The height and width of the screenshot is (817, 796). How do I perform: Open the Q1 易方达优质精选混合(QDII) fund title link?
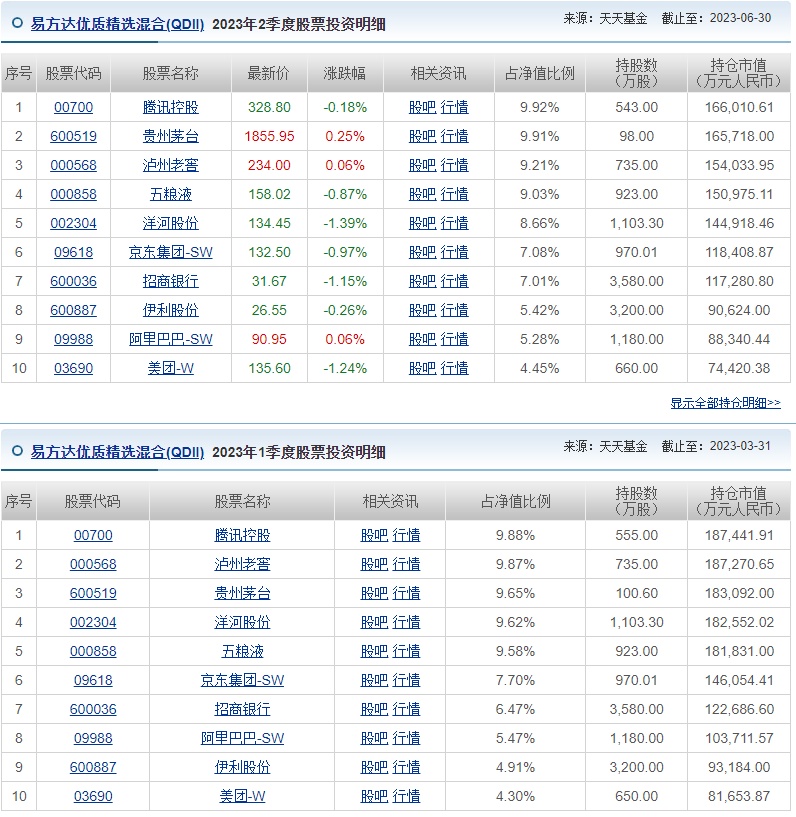pyautogui.click(x=117, y=452)
